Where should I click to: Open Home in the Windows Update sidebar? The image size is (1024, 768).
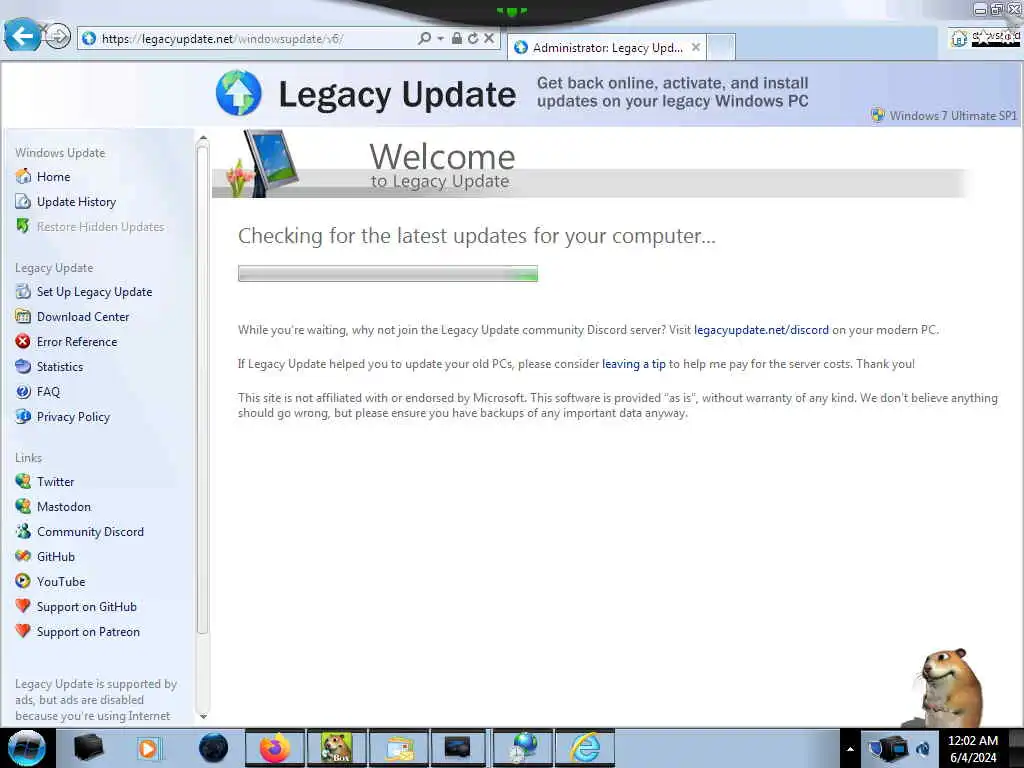(54, 177)
